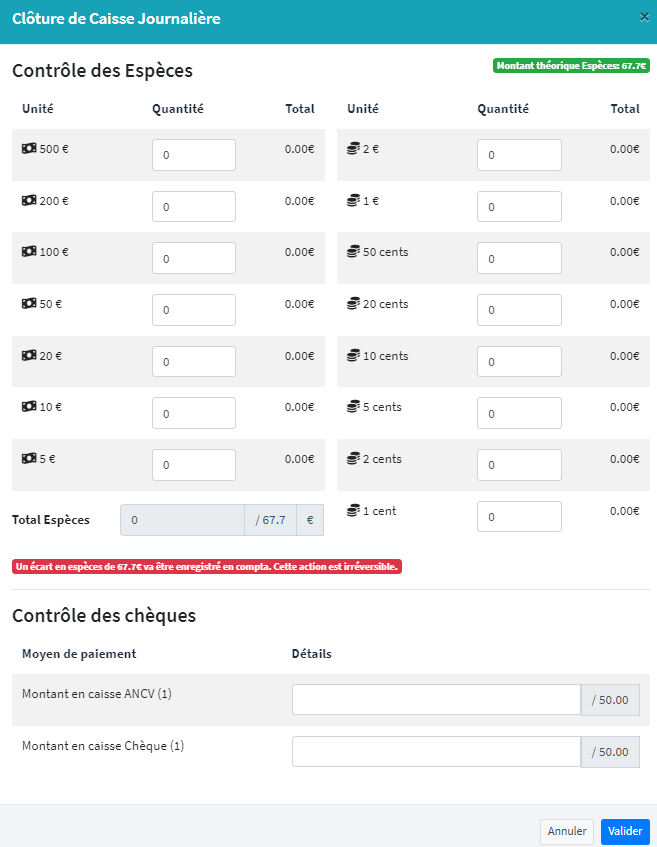
Task: Click the coin stack icon beside 1 cent
Action: point(353,510)
